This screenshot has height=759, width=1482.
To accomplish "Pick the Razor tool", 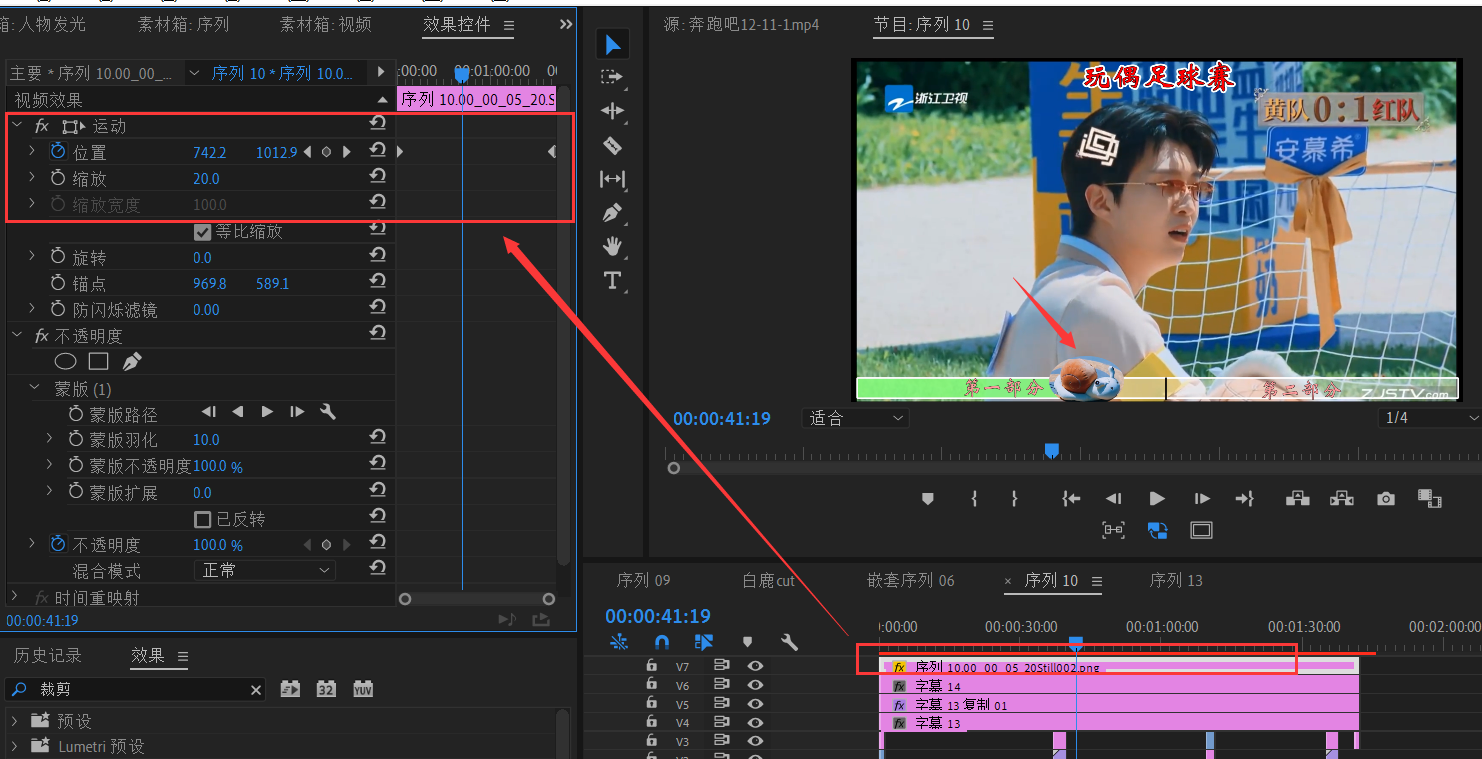I will [613, 145].
